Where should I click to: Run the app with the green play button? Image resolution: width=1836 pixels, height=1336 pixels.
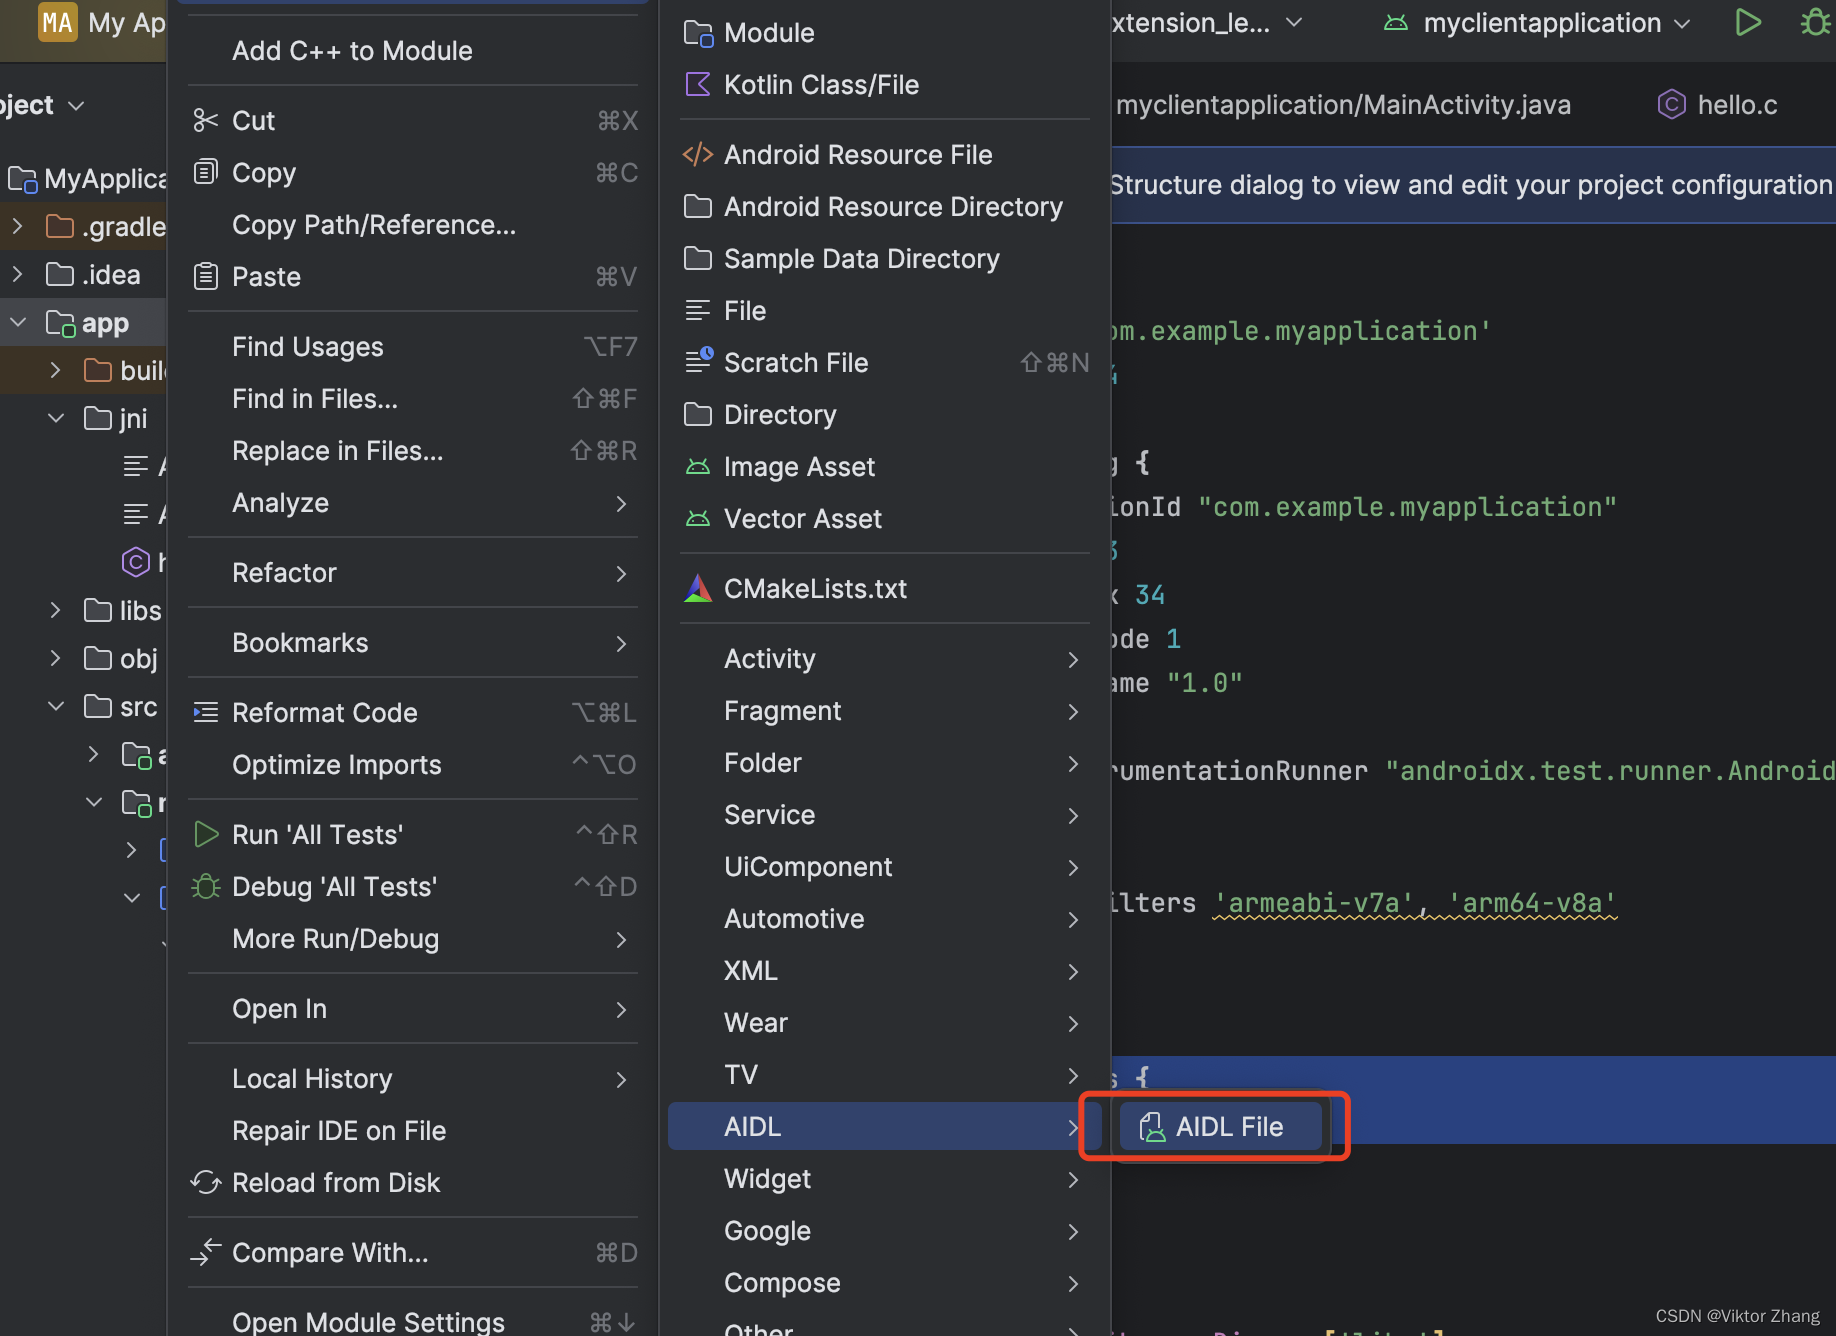tap(1748, 22)
